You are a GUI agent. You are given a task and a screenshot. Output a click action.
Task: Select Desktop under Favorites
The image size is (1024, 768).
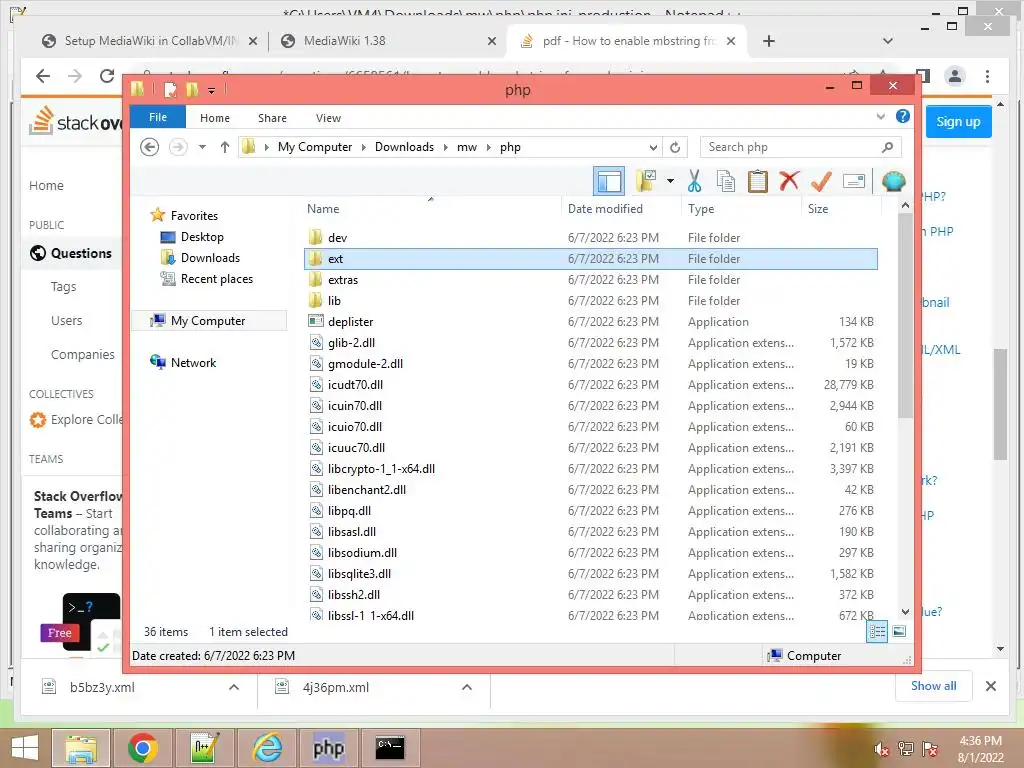pyautogui.click(x=202, y=236)
